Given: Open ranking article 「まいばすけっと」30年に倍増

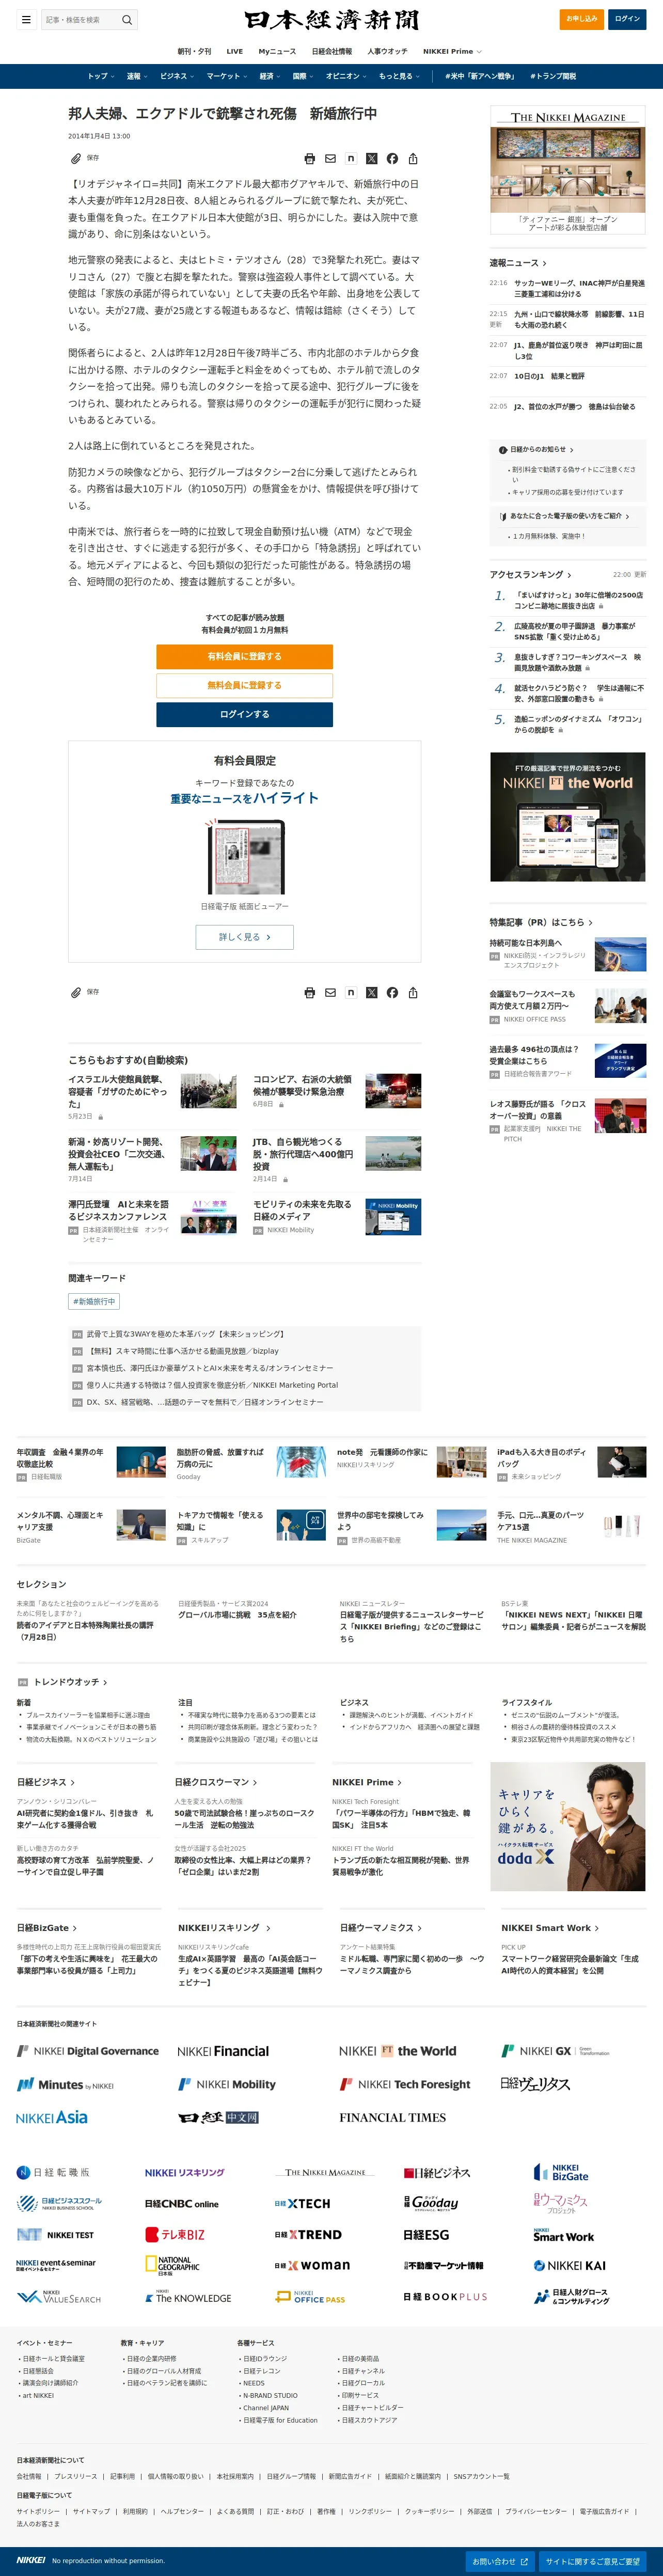Looking at the screenshot, I should [578, 600].
